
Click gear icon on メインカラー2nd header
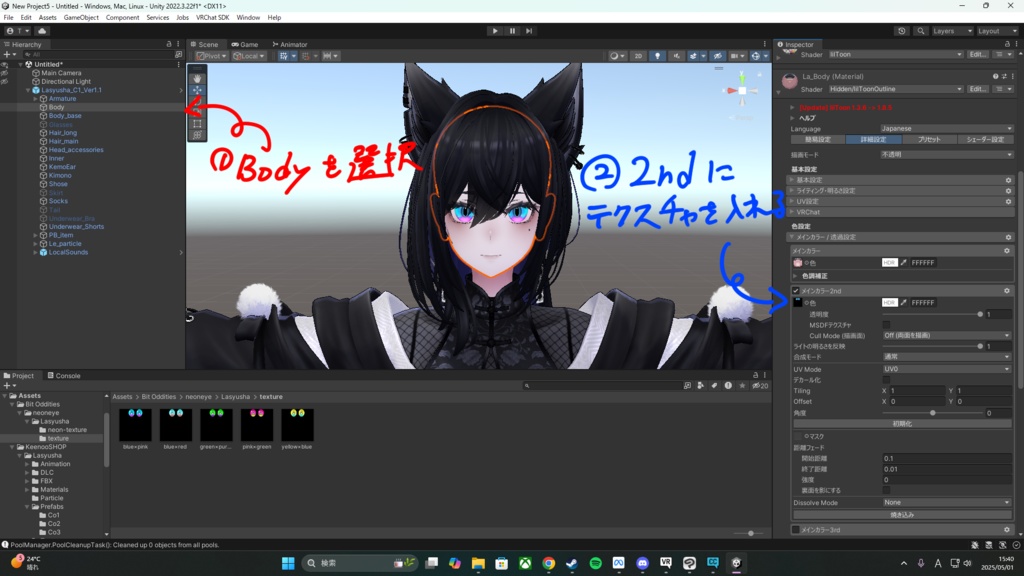(x=1006, y=291)
